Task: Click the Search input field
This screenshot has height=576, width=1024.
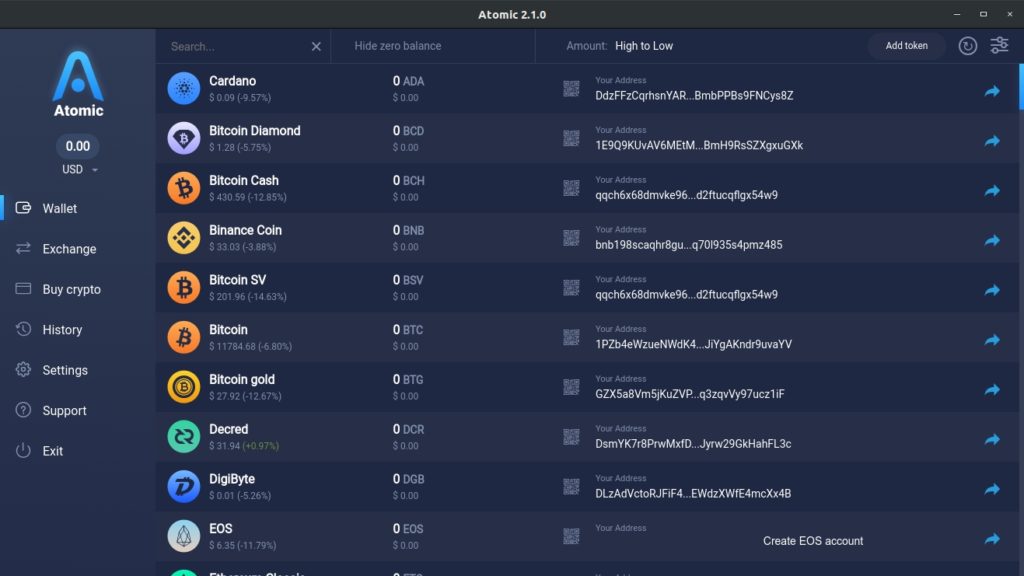Action: [238, 46]
